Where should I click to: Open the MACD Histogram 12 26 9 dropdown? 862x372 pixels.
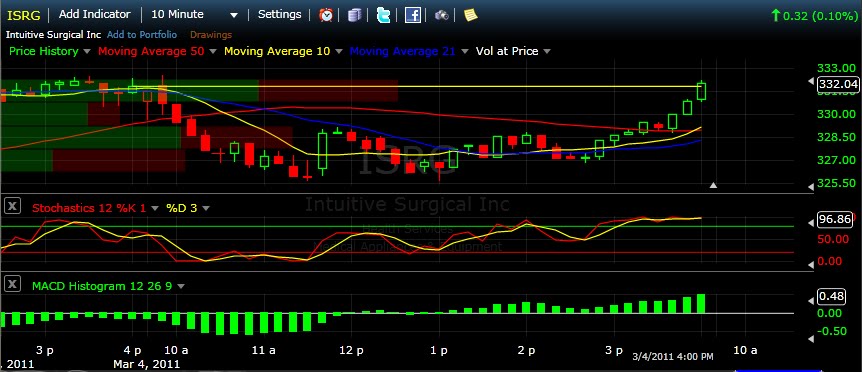pyautogui.click(x=181, y=286)
